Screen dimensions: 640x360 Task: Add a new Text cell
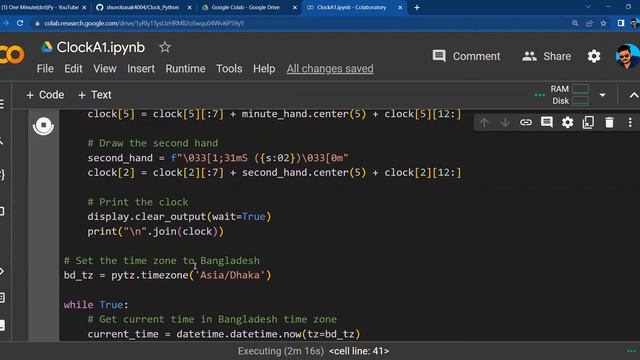point(94,95)
